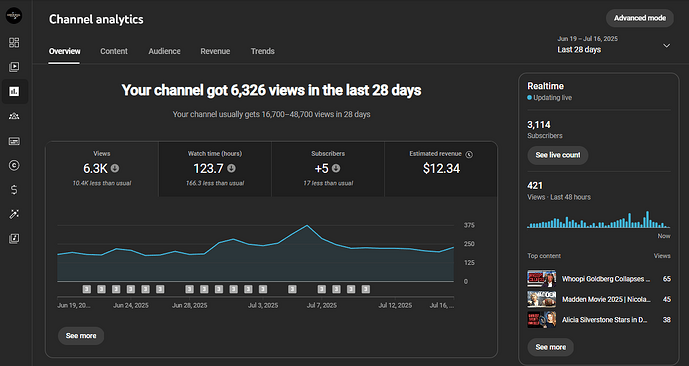The image size is (689, 366).
Task: Open the Copyright icon in the sidebar
Action: [x=14, y=165]
